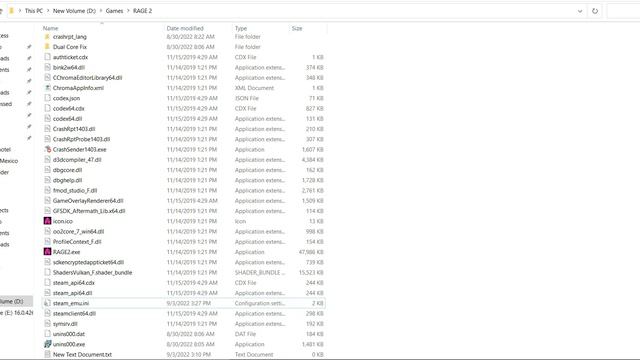The image size is (640, 360).
Task: Select unins000.dat file name
Action: (69, 334)
